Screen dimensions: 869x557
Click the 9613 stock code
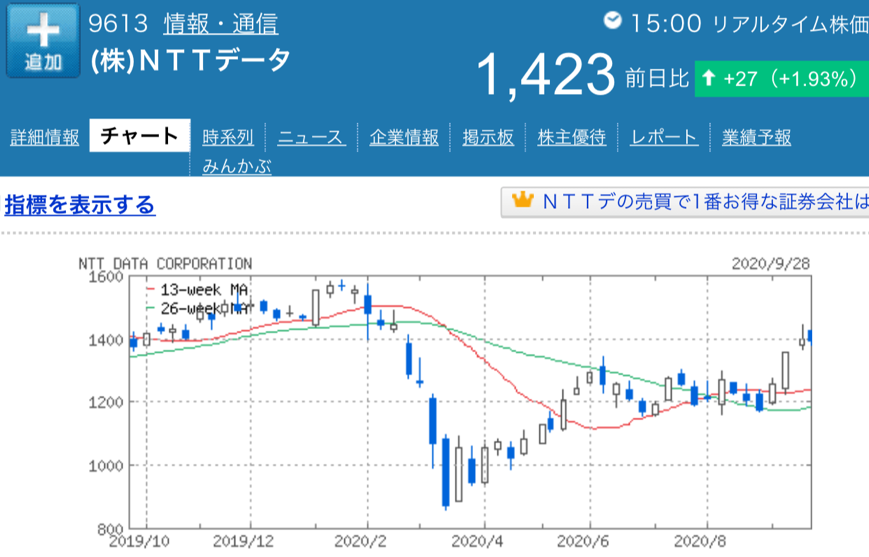point(118,23)
